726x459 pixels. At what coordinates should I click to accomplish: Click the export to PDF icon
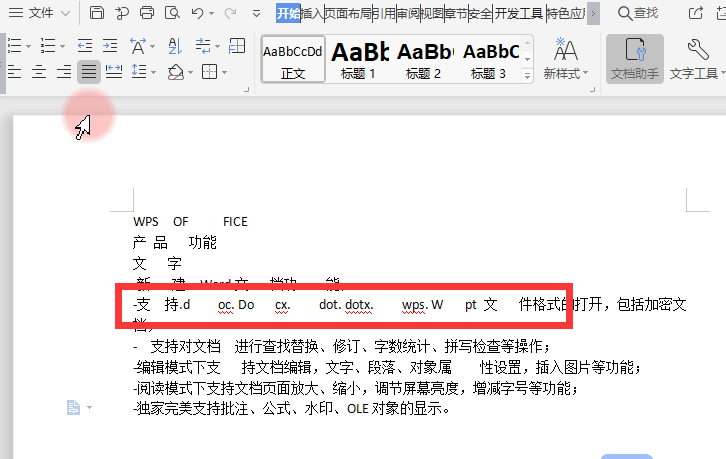pos(122,13)
